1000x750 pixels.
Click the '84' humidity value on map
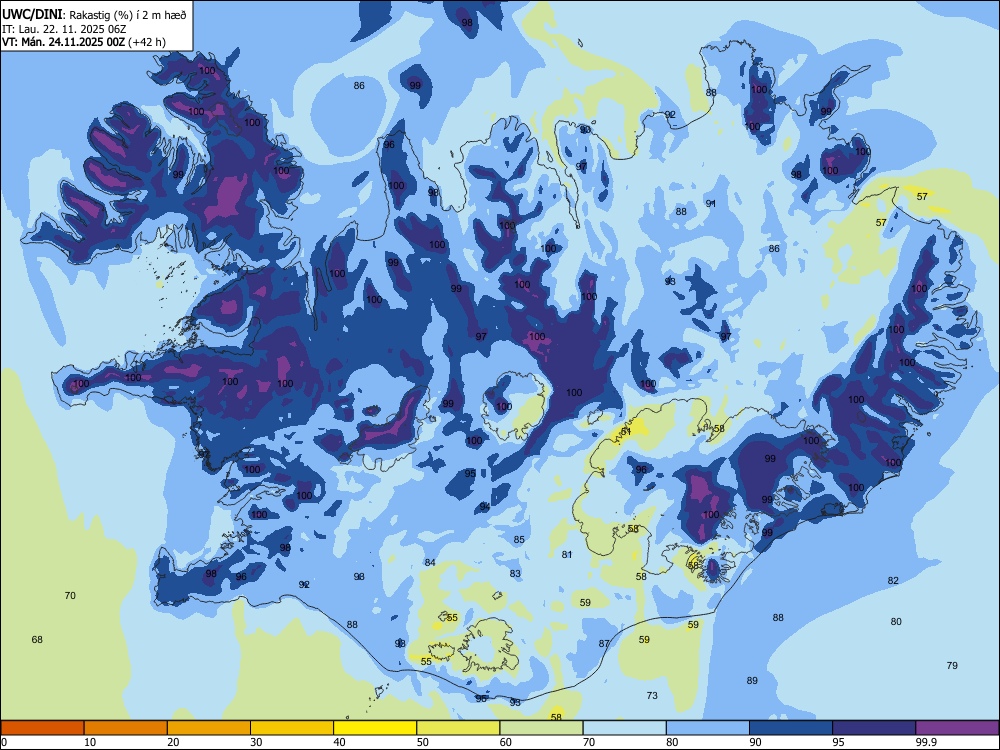tap(430, 562)
